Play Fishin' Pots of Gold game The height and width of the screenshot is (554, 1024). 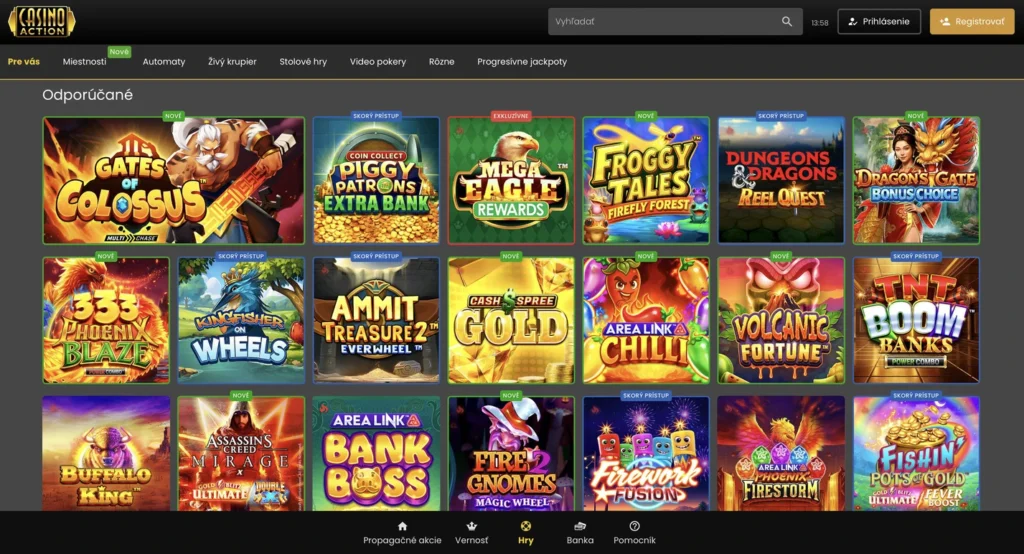916,453
